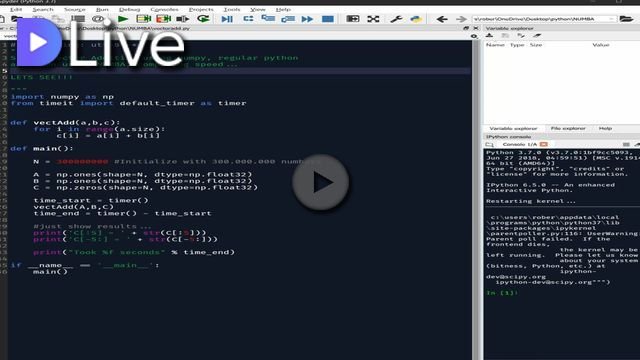Image resolution: width=640 pixels, height=360 pixels.
Task: Open Preferences with the wrench icon
Action: pyautogui.click(x=396, y=19)
